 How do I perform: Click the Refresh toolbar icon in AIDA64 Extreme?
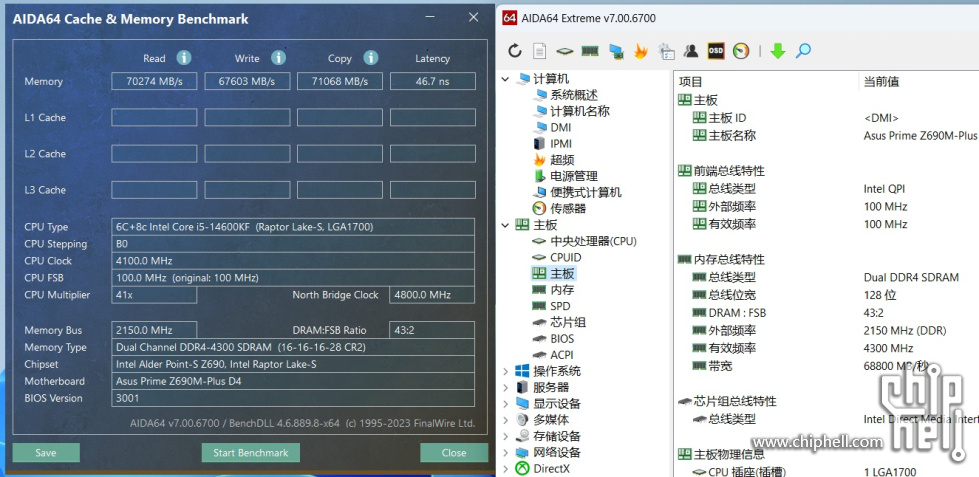(x=514, y=51)
